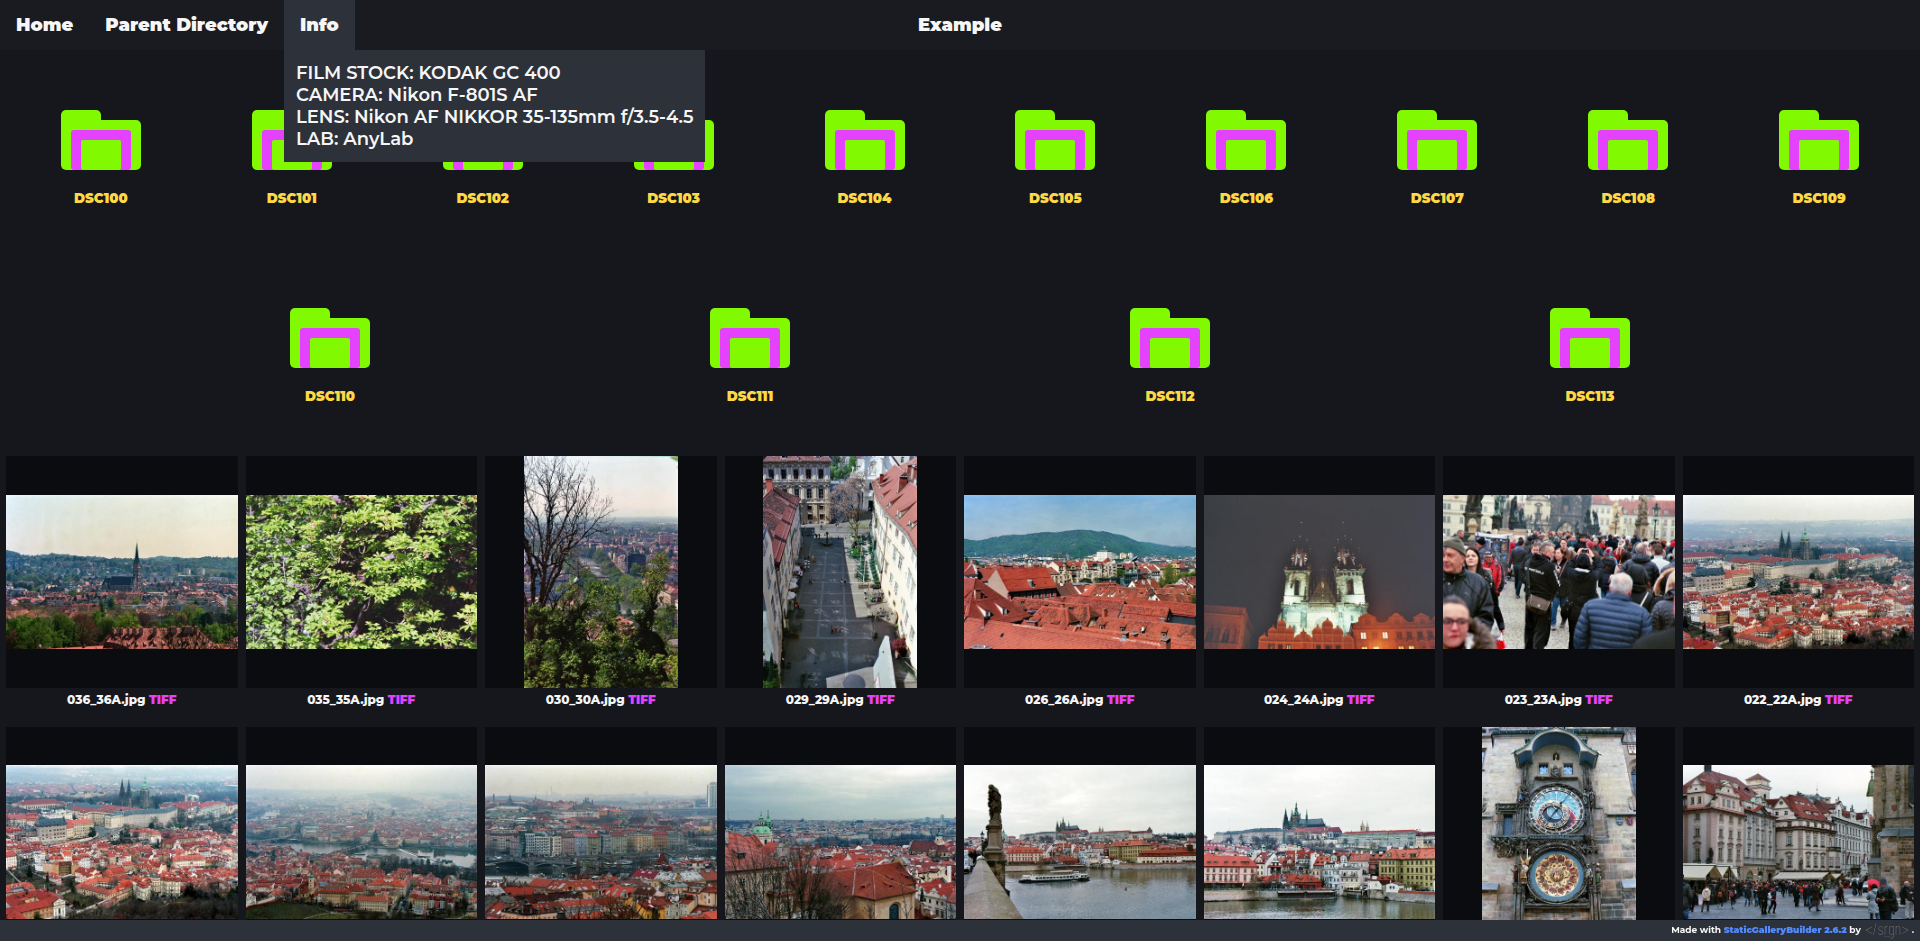1920x941 pixels.
Task: Open the DSC110 folder icon
Action: point(330,339)
